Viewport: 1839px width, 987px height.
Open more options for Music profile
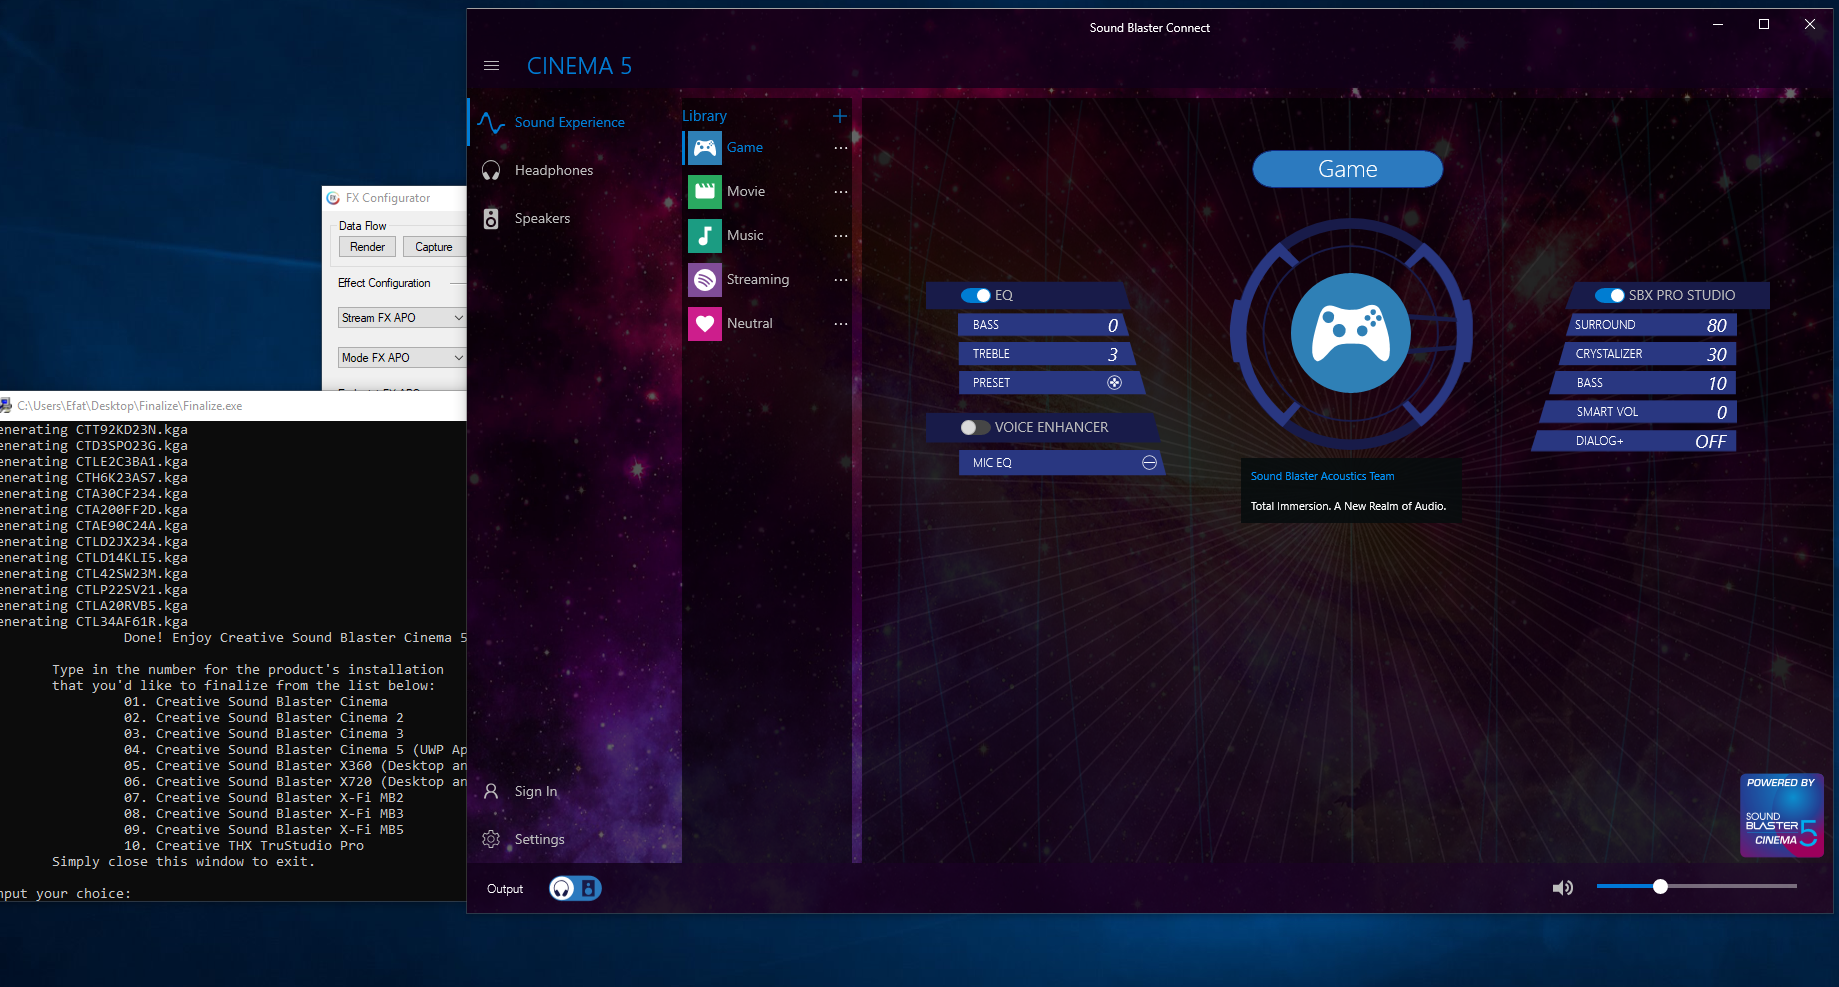(x=841, y=236)
